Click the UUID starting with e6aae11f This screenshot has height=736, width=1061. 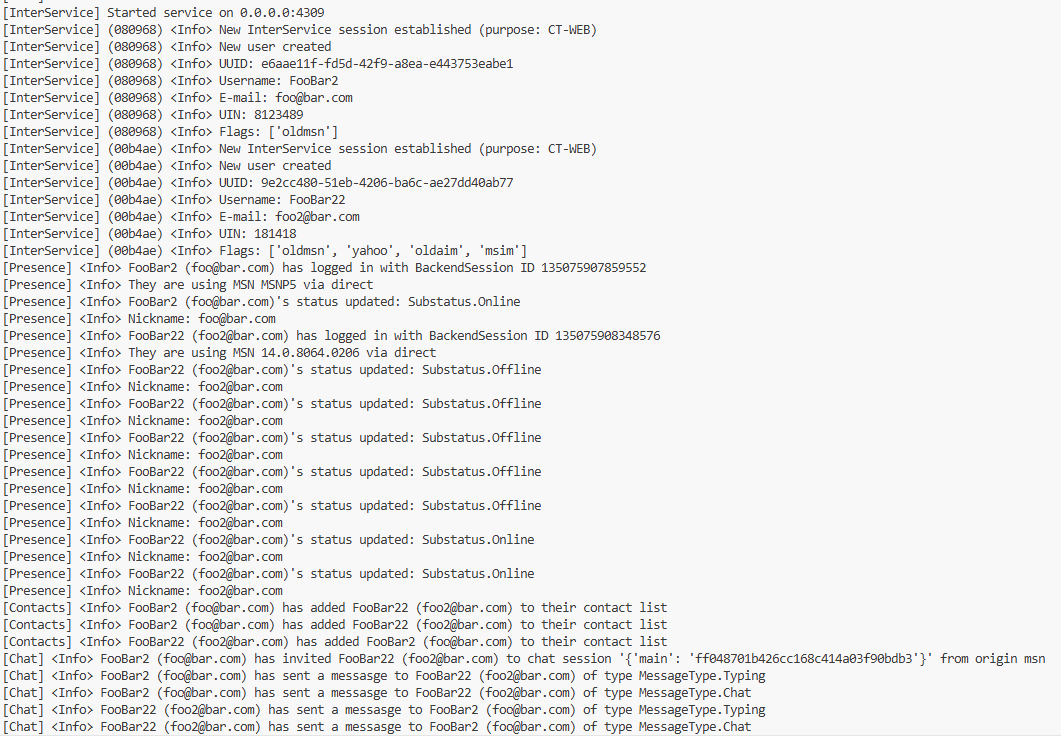(387, 64)
